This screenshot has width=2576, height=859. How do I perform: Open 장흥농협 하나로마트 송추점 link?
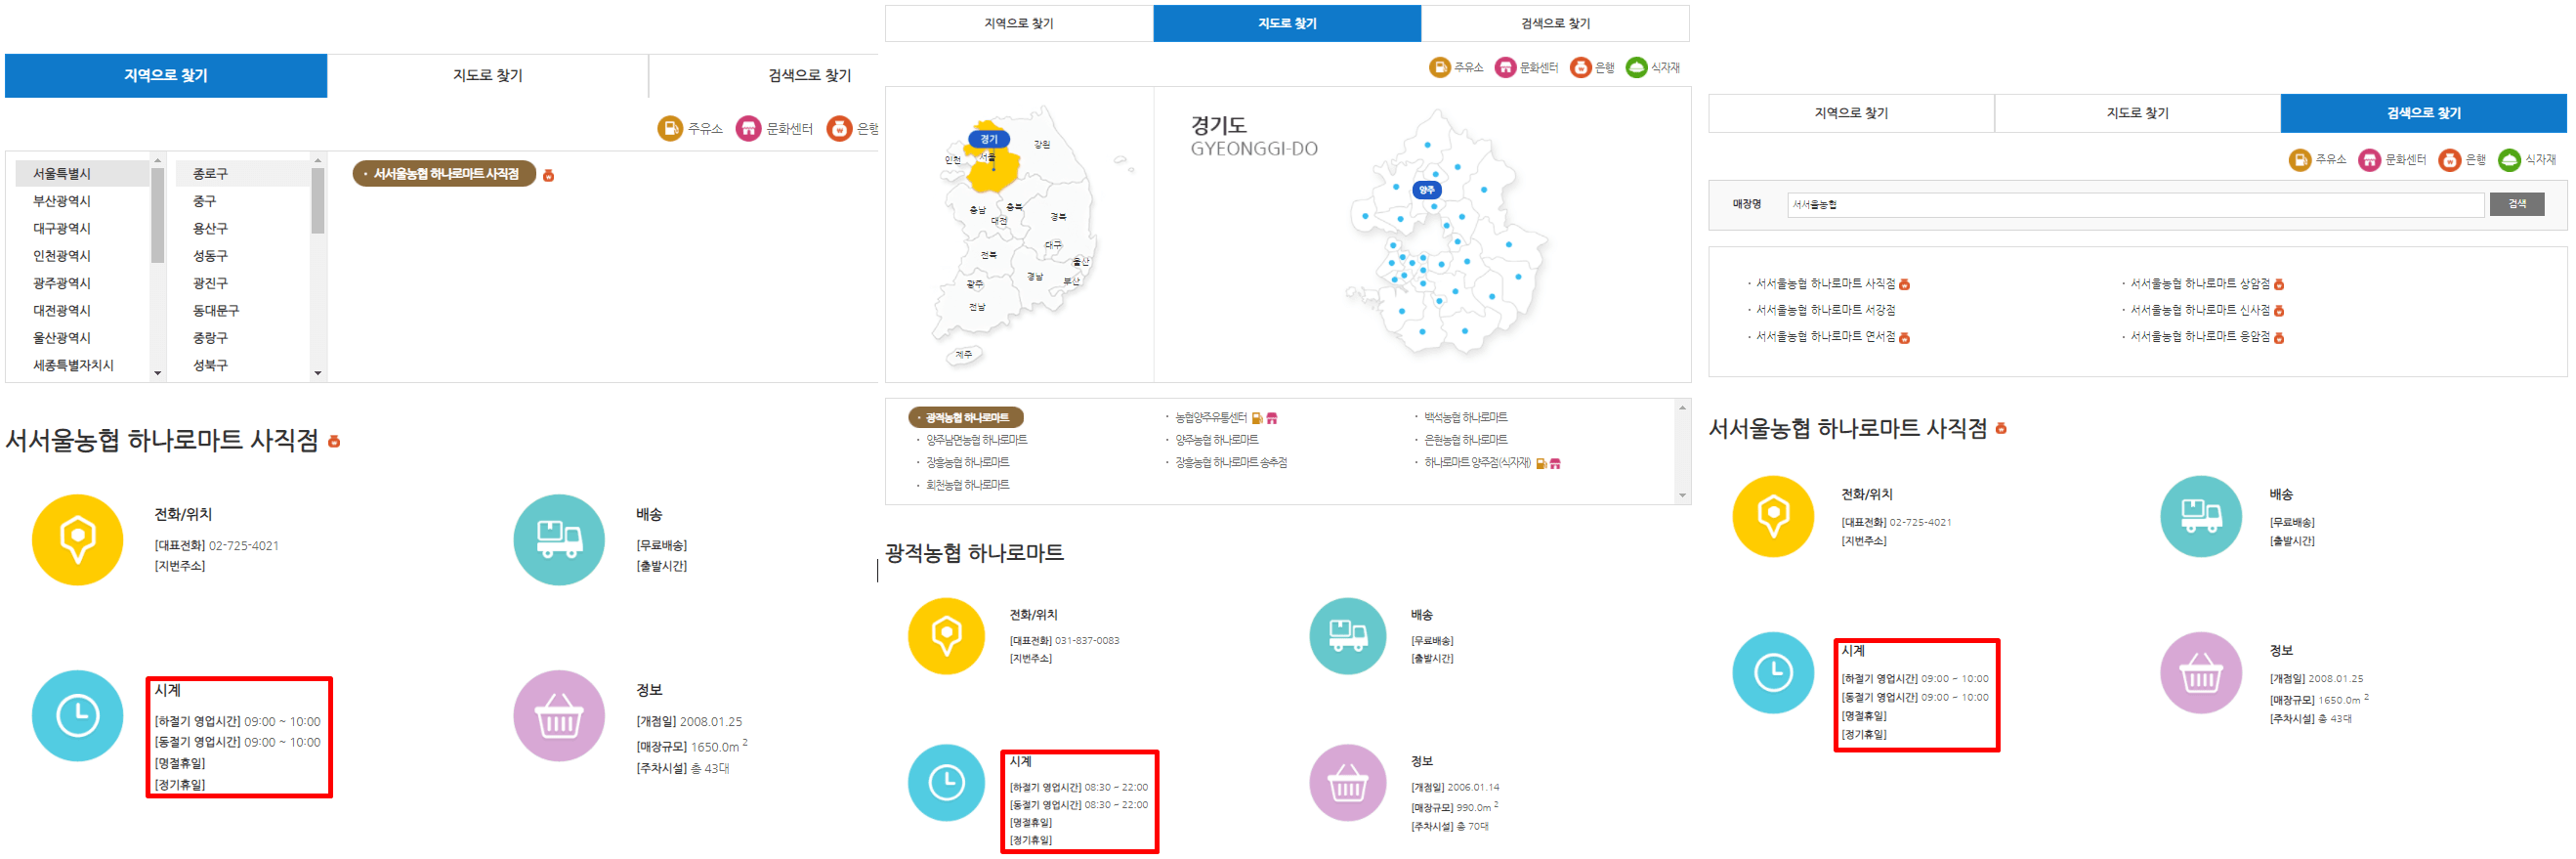(1231, 463)
